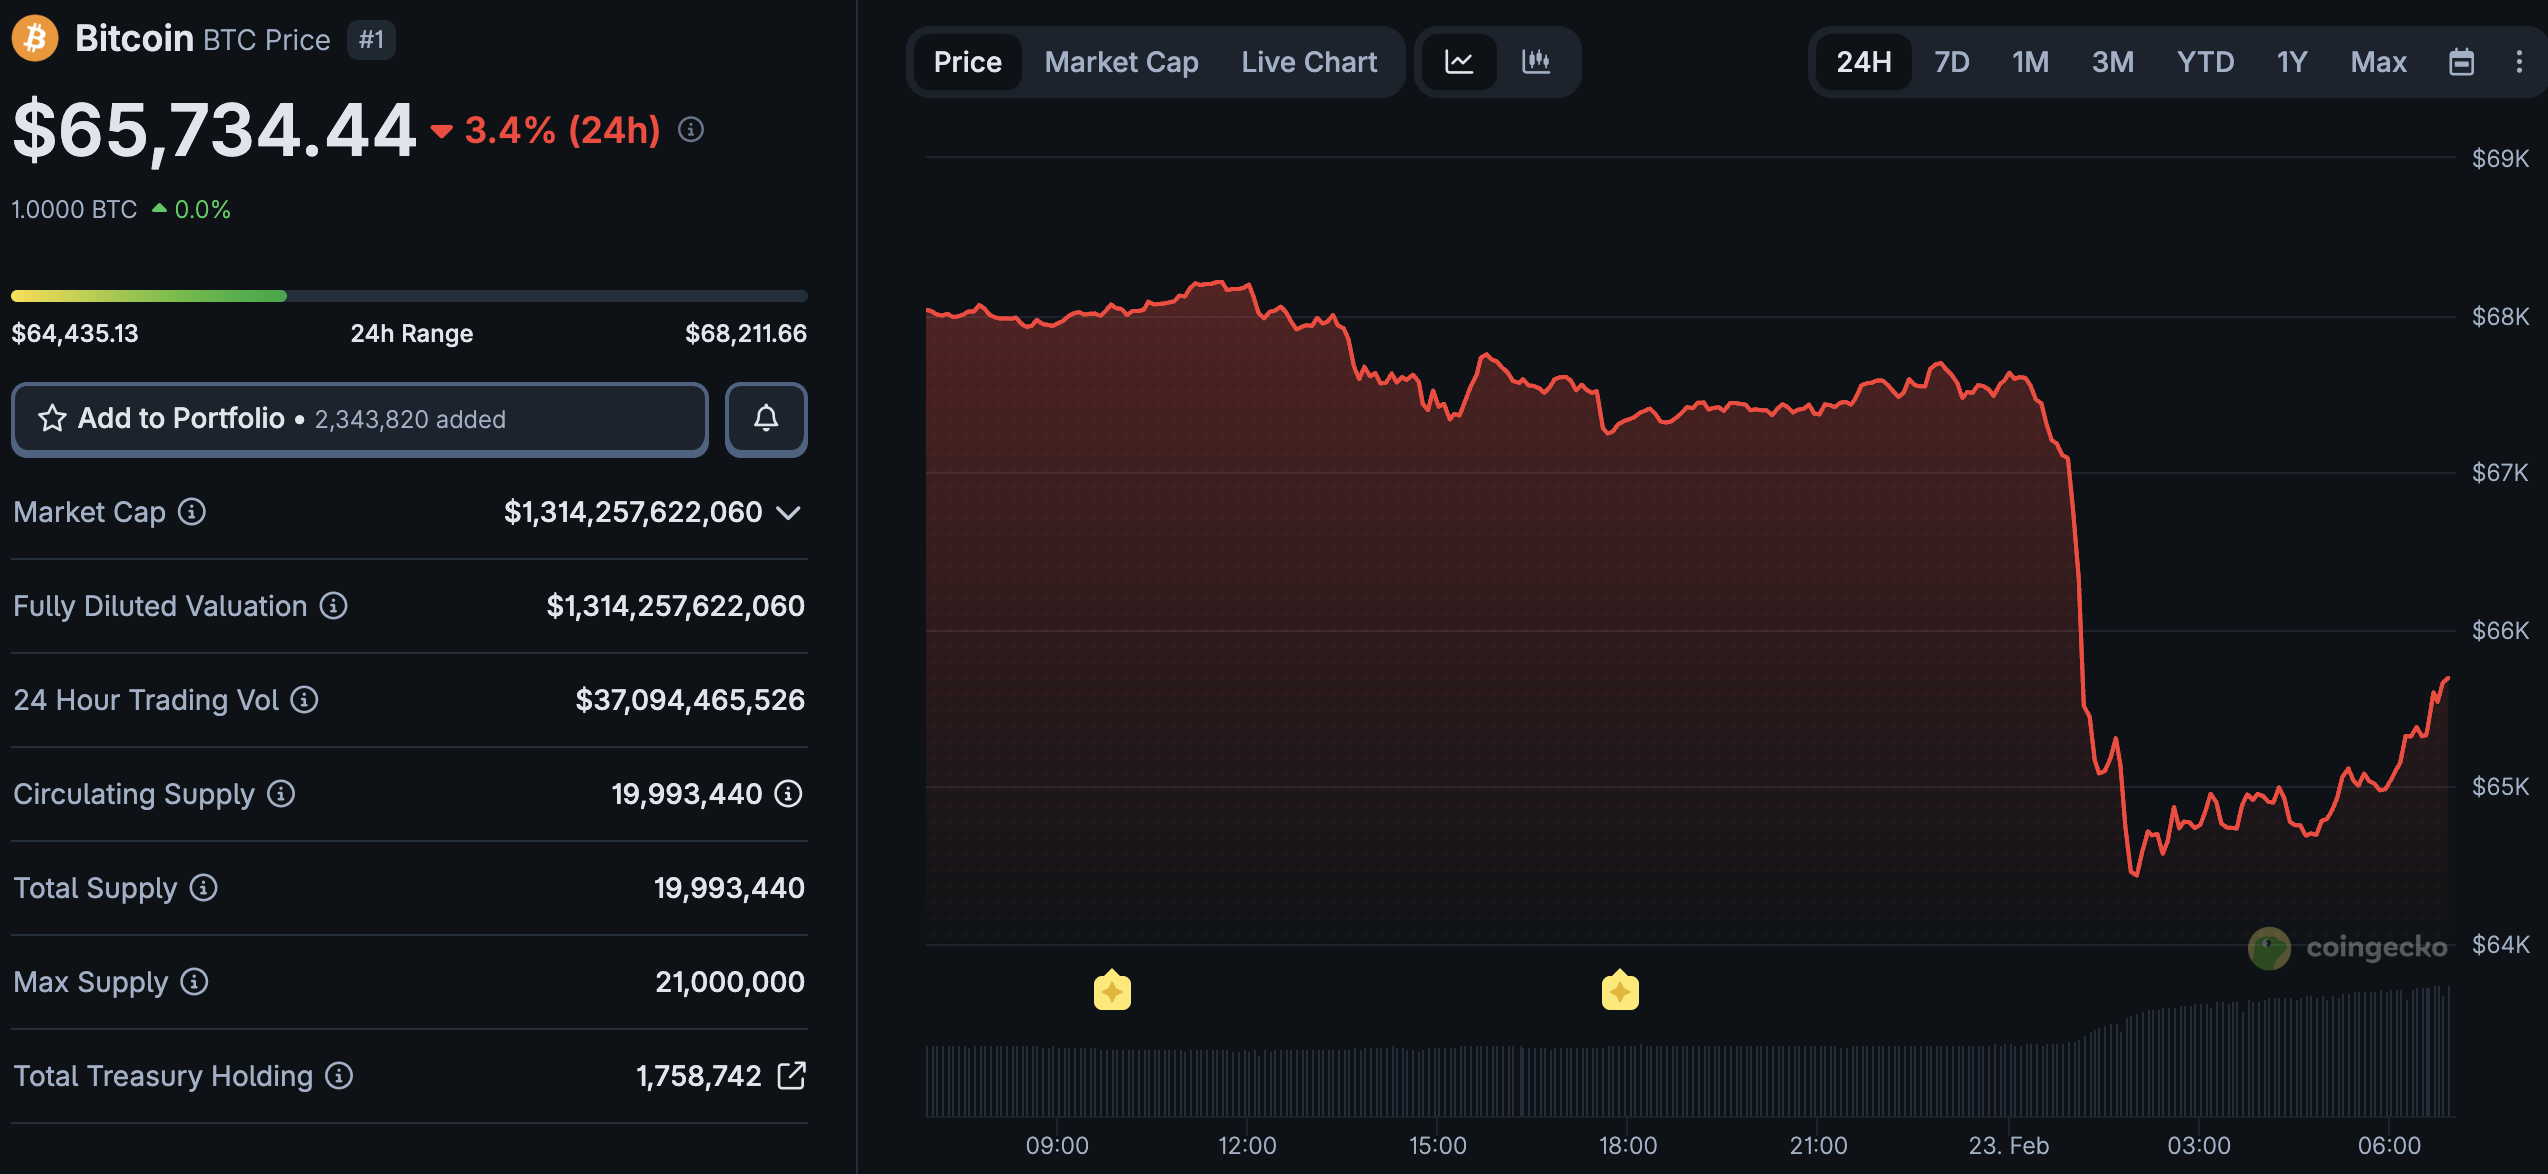Set chart range to 24H
Screen dimensions: 2548x1174
1864,62
